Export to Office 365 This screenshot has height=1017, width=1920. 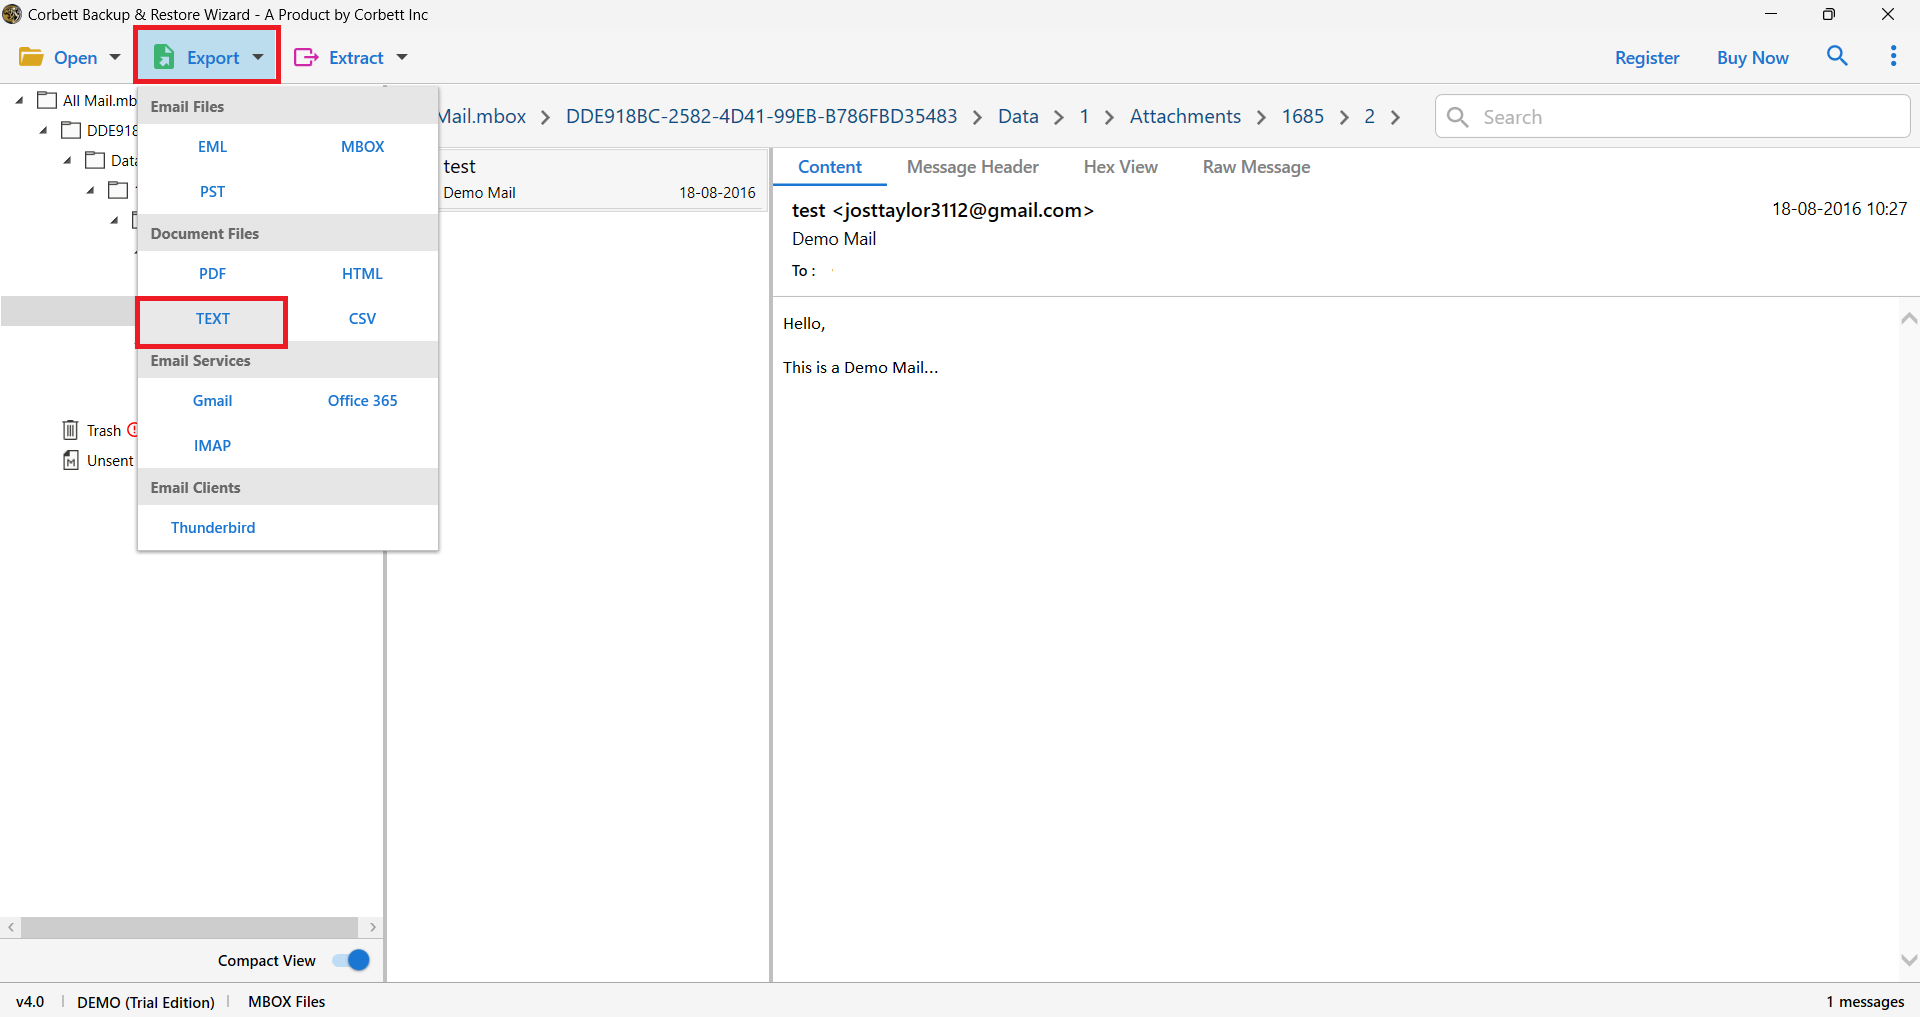click(x=362, y=400)
